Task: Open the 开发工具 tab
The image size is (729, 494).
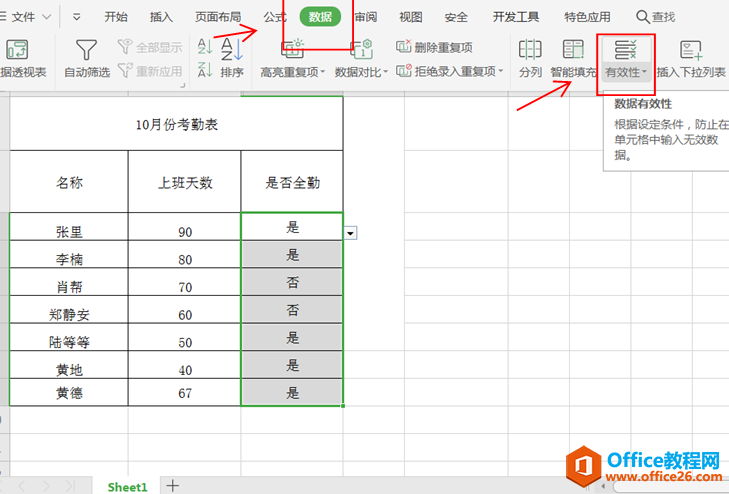Action: 516,17
